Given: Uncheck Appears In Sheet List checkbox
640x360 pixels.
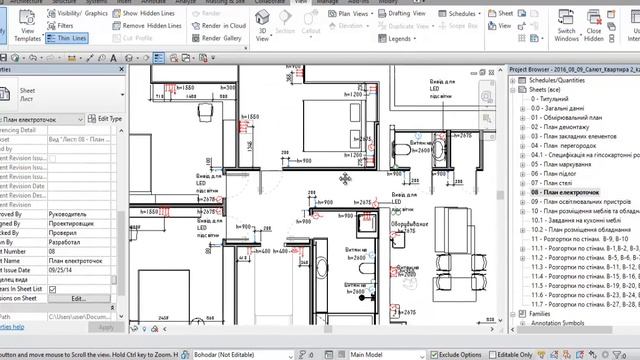Looking at the screenshot, I should pos(52,289).
